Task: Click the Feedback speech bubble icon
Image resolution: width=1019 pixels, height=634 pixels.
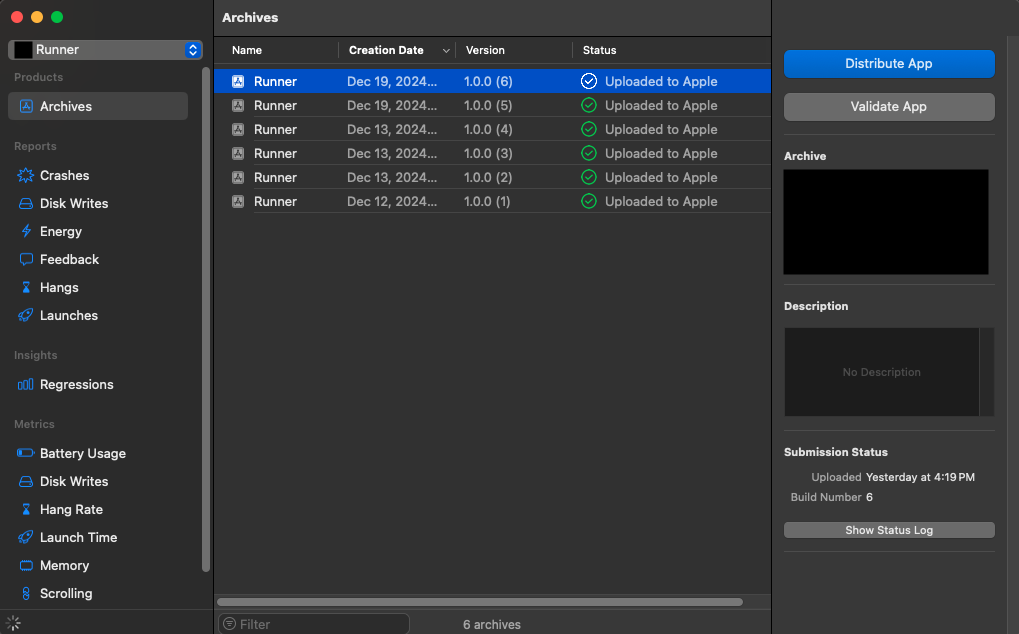Action: (26, 259)
